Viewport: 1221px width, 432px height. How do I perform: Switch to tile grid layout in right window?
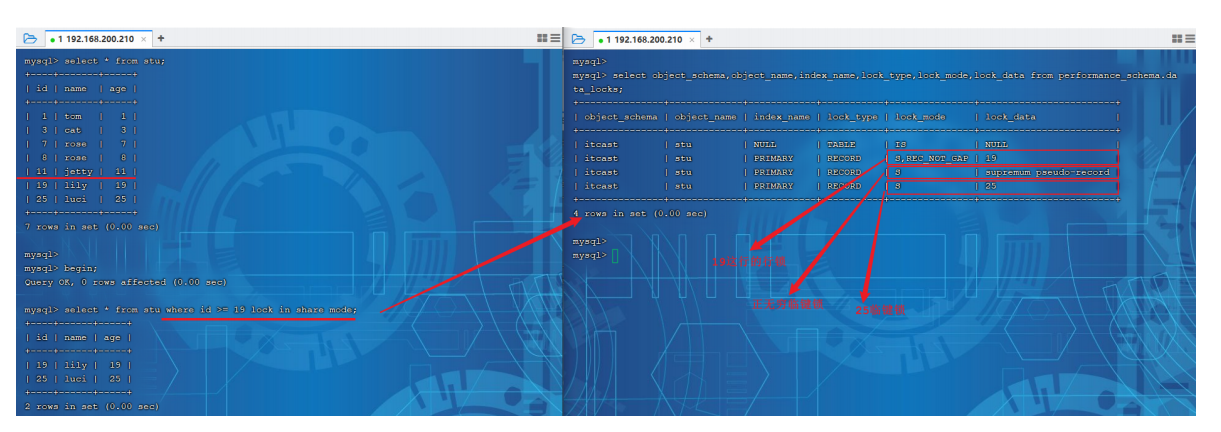click(x=1177, y=38)
